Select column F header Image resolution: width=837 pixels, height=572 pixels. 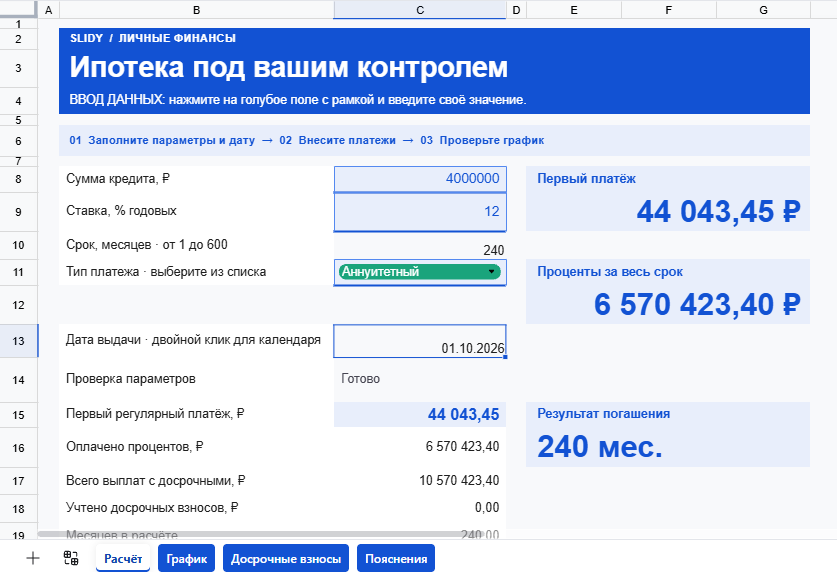pyautogui.click(x=669, y=10)
